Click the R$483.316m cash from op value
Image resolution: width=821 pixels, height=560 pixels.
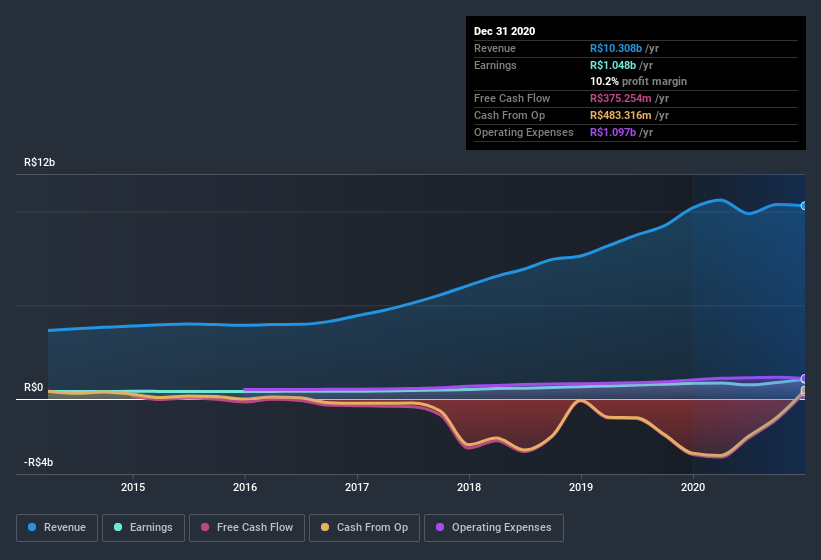point(620,115)
